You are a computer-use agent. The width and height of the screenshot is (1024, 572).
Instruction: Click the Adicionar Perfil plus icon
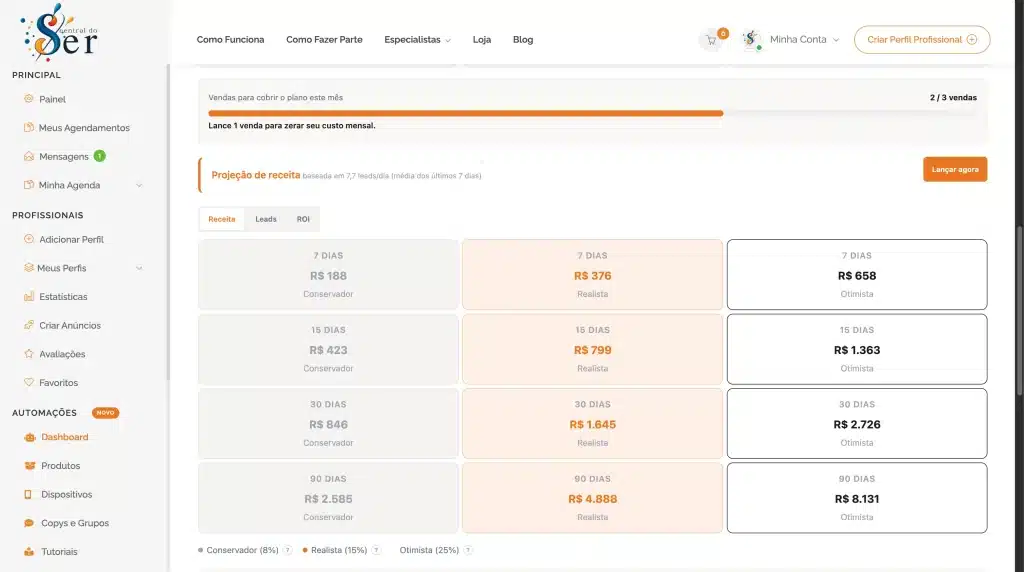tap(29, 239)
